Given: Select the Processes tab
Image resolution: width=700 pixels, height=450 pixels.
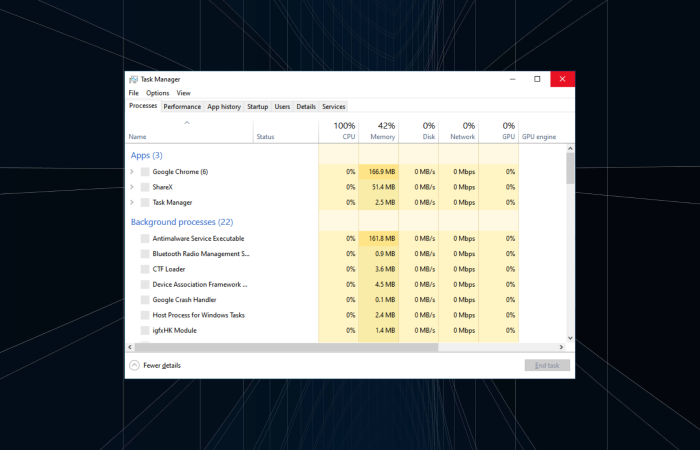Looking at the screenshot, I should (143, 106).
